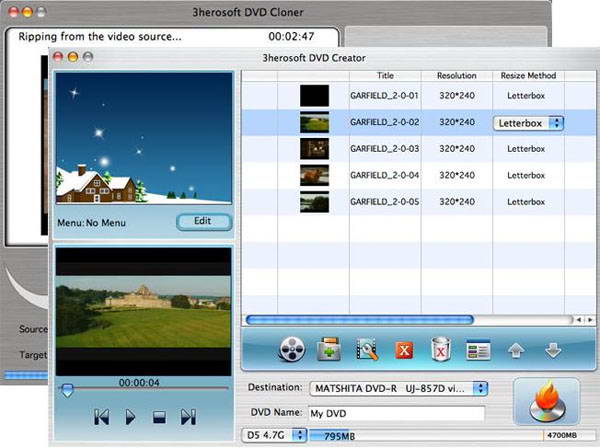Click the film reel add video icon
Viewport: 600px width, 448px height.
pos(292,349)
